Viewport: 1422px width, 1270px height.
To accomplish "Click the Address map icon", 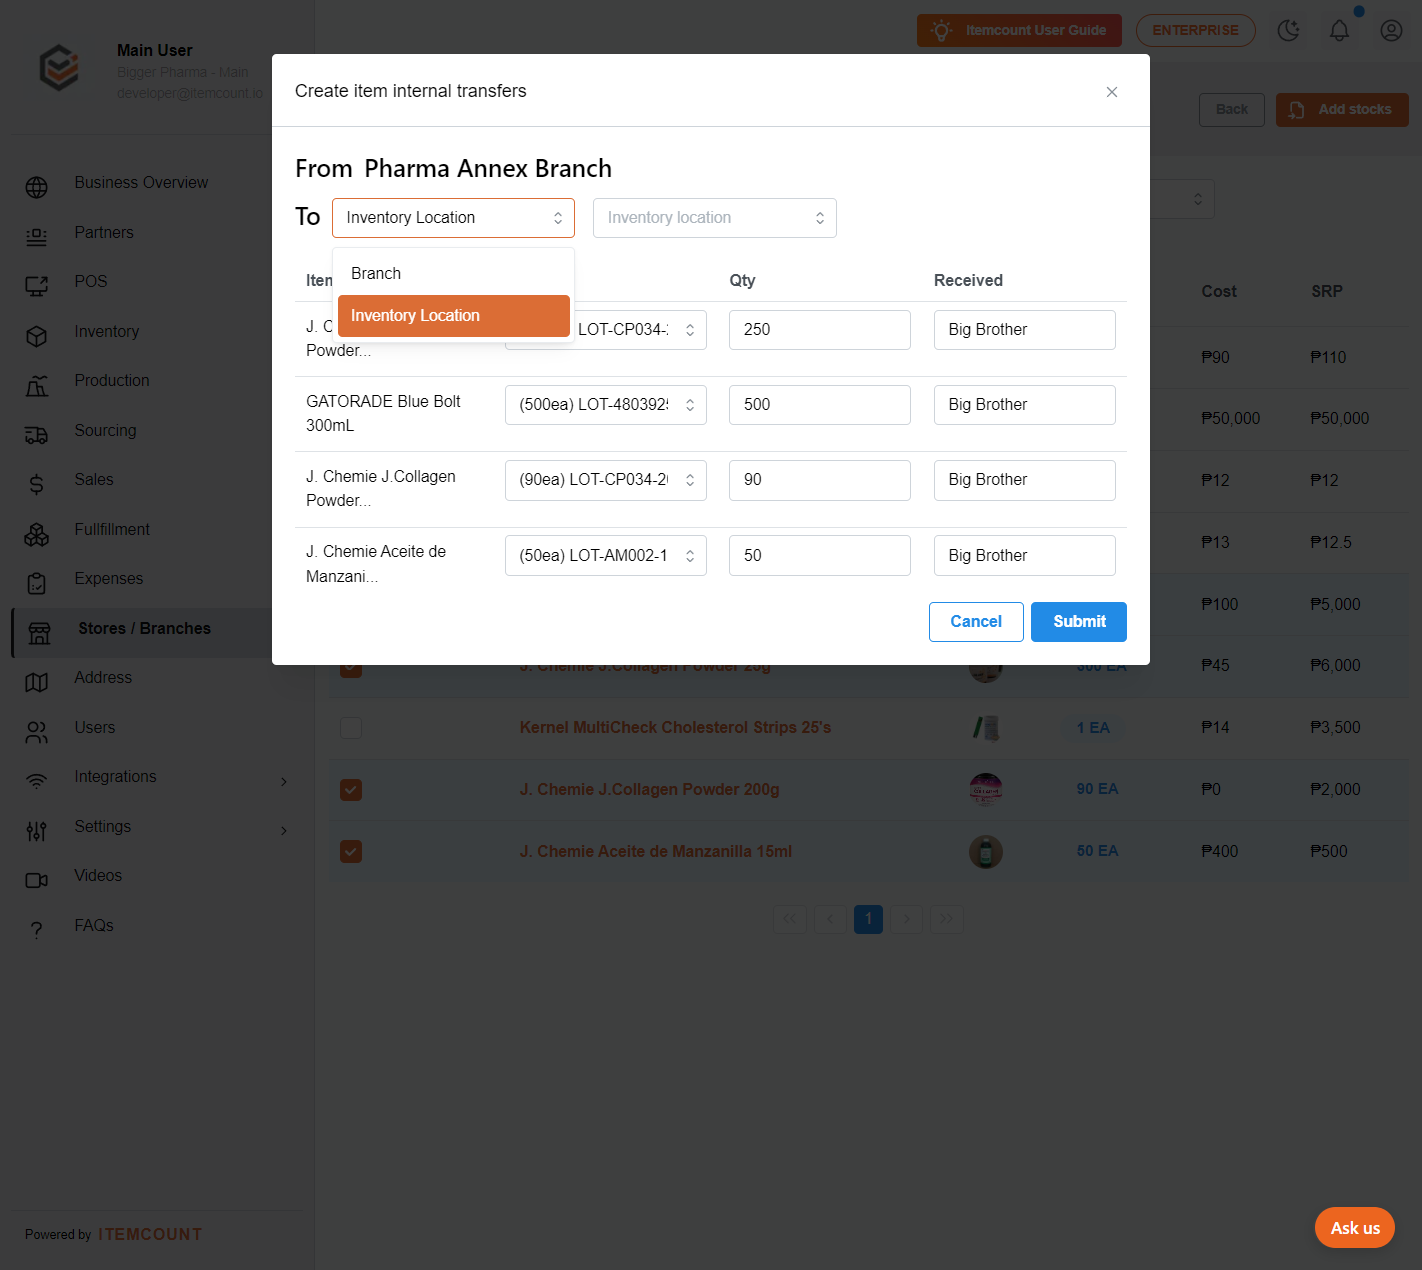I will (x=37, y=682).
